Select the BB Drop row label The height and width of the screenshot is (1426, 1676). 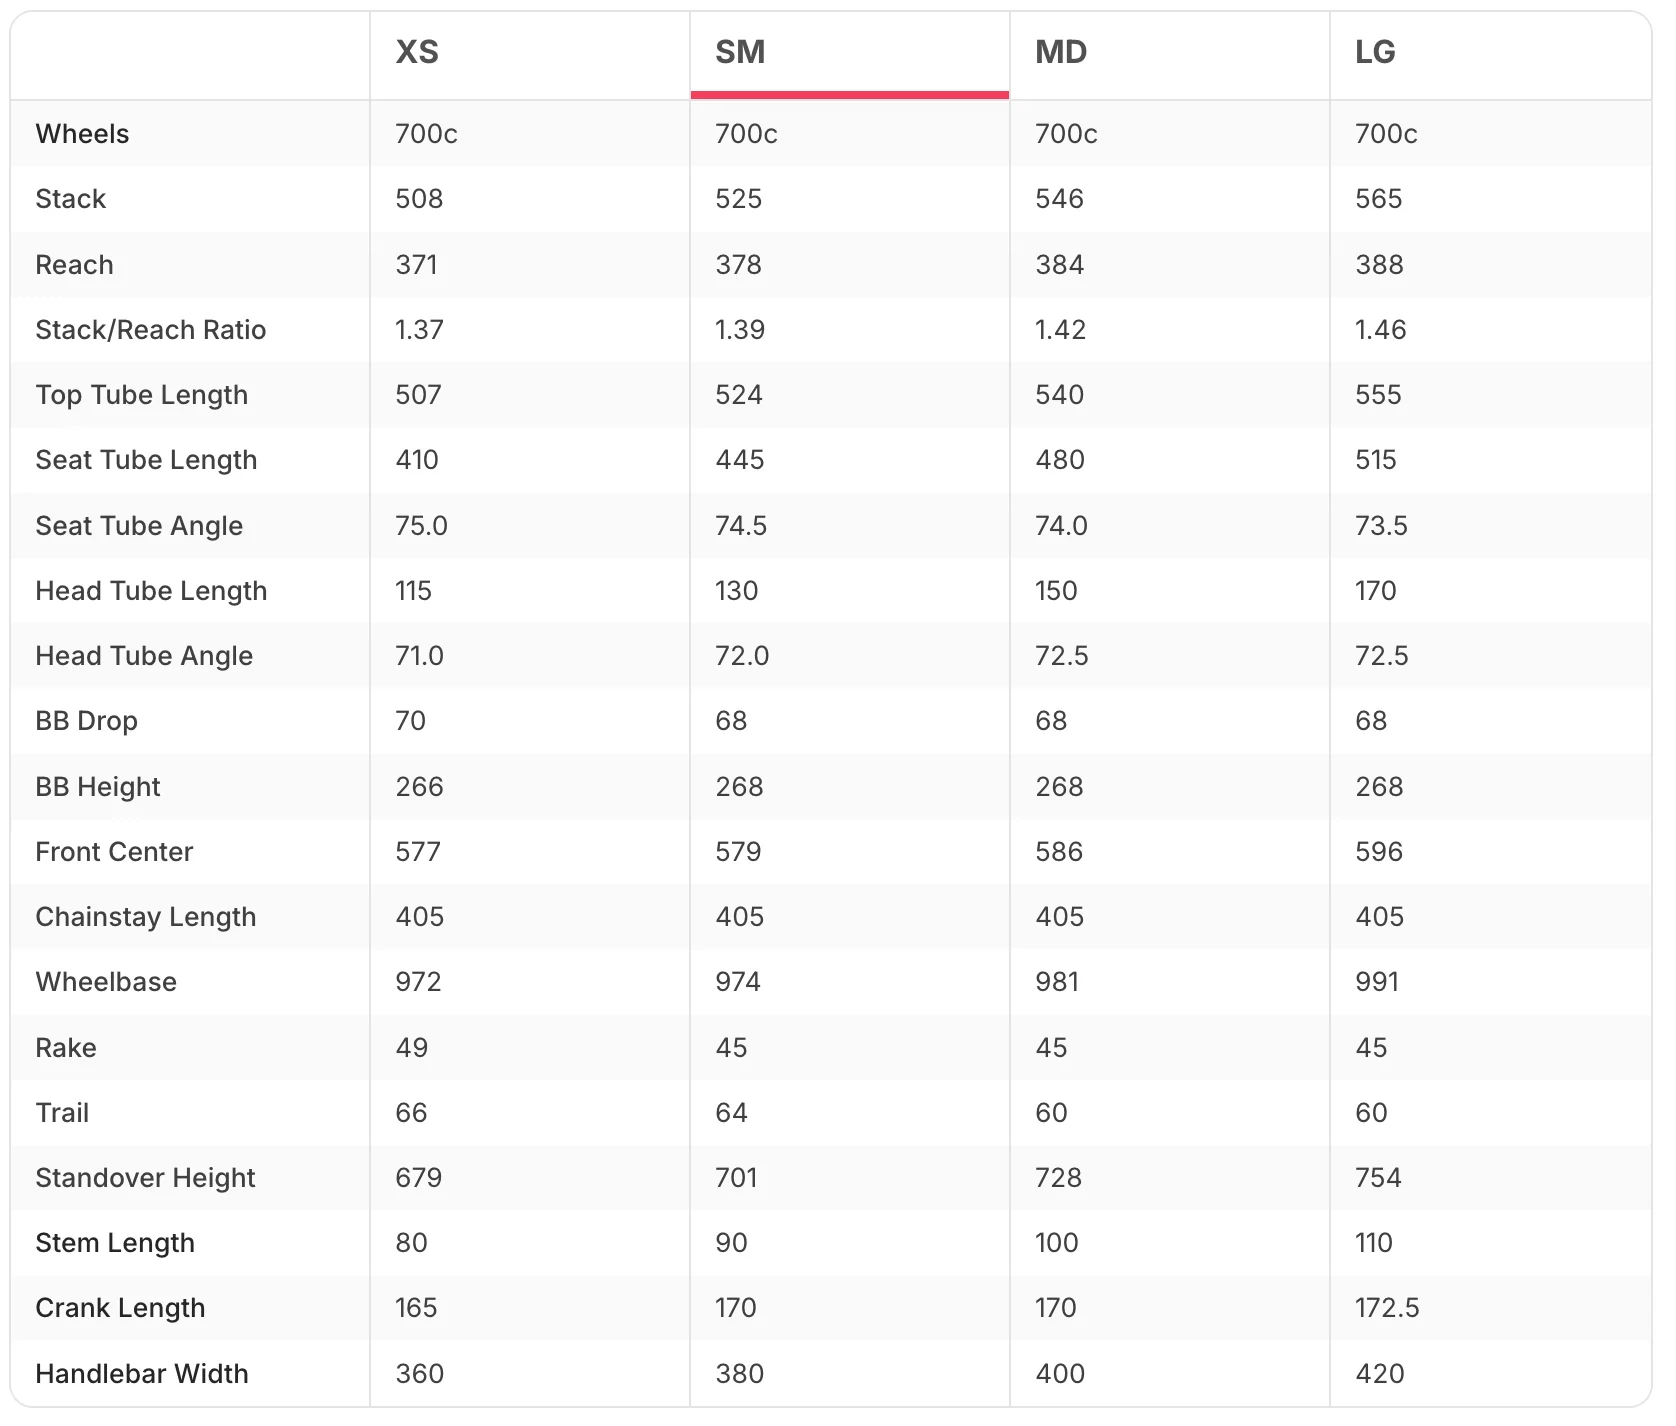coord(87,721)
